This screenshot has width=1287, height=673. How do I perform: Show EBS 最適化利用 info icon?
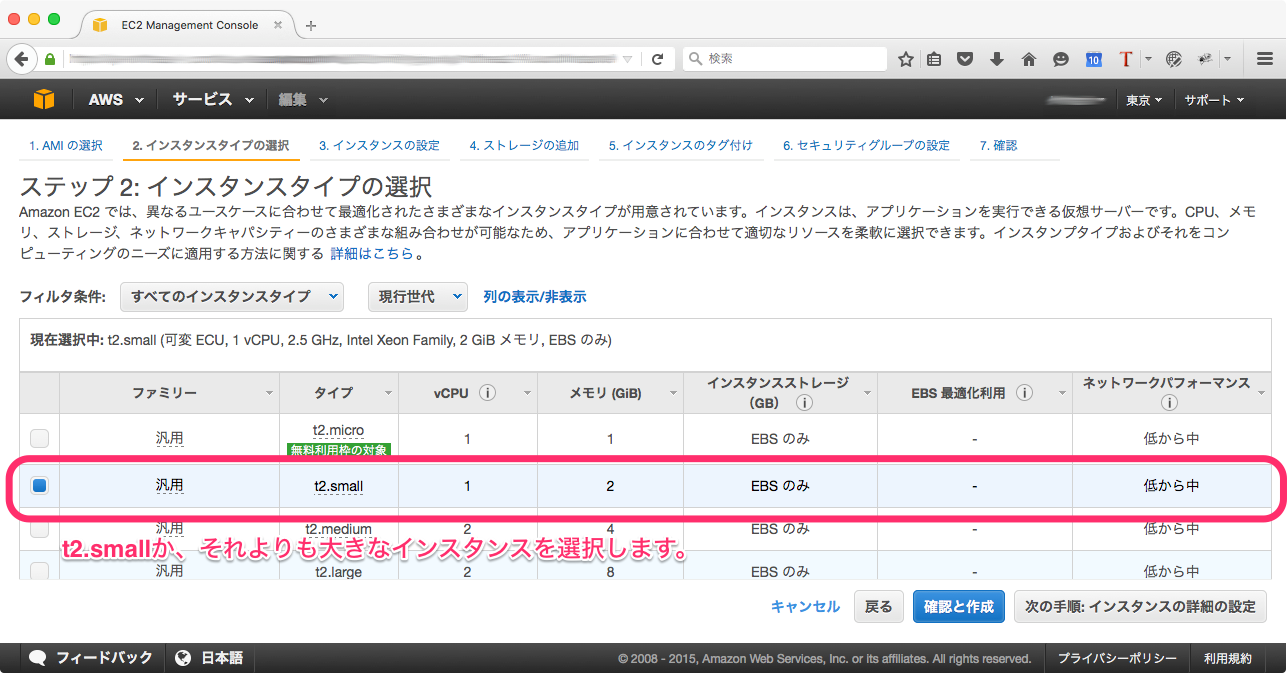(x=1024, y=393)
